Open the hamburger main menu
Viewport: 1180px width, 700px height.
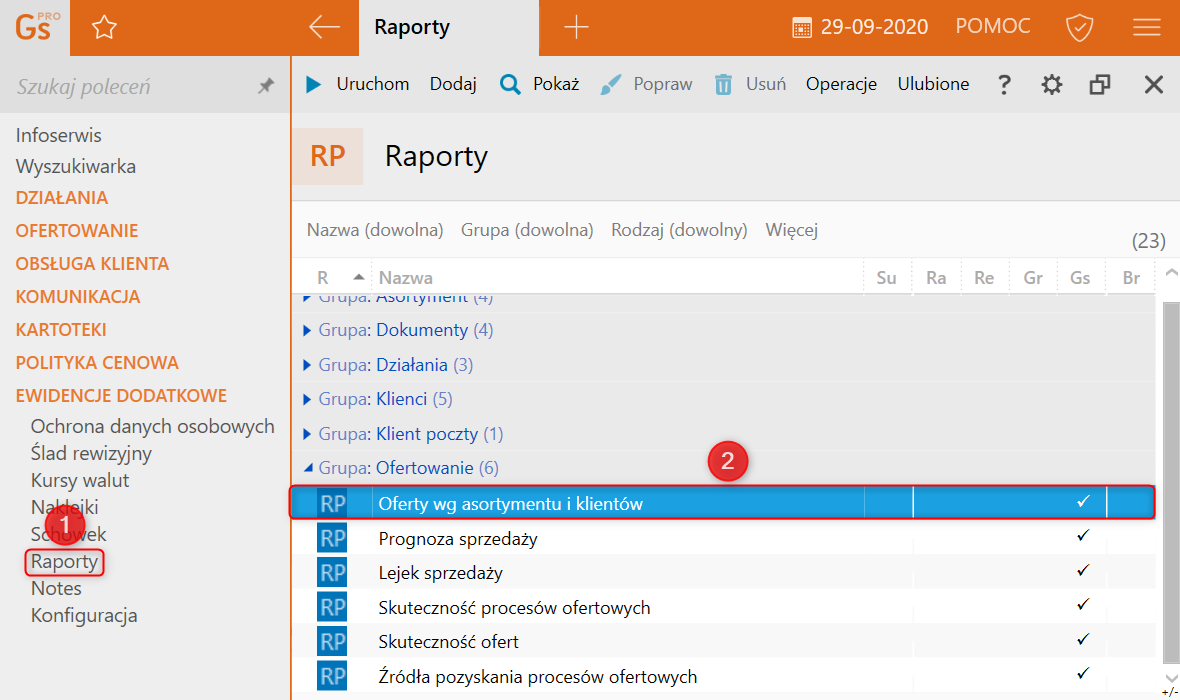click(x=1146, y=28)
